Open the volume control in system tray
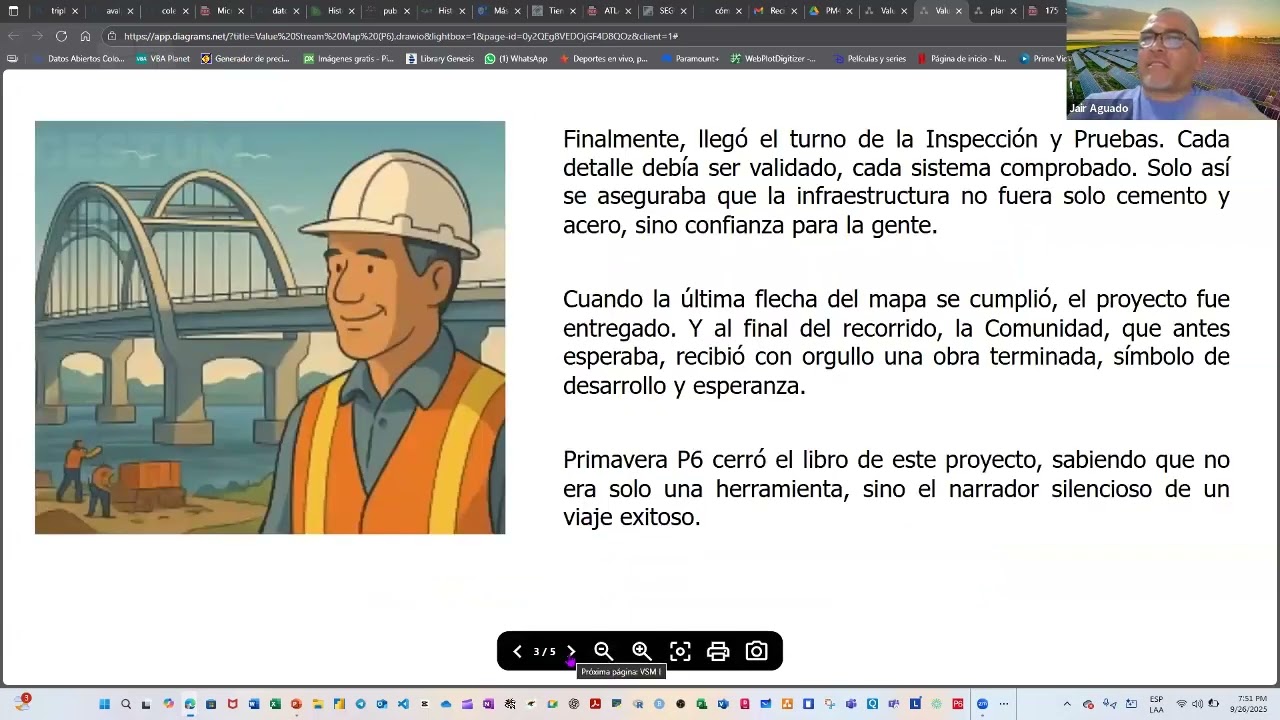This screenshot has height=720, width=1280. coord(1197,704)
